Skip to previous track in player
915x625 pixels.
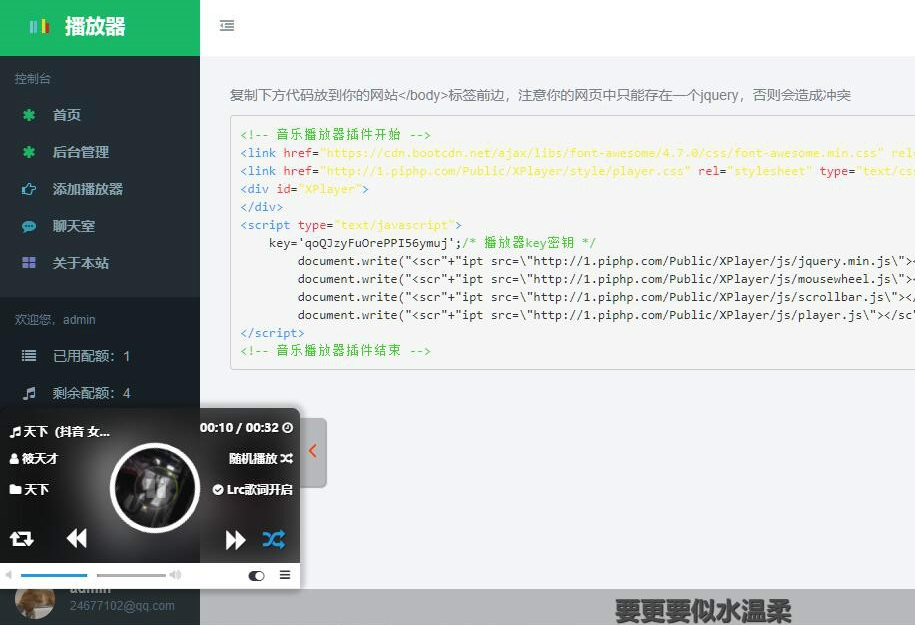tap(76, 538)
